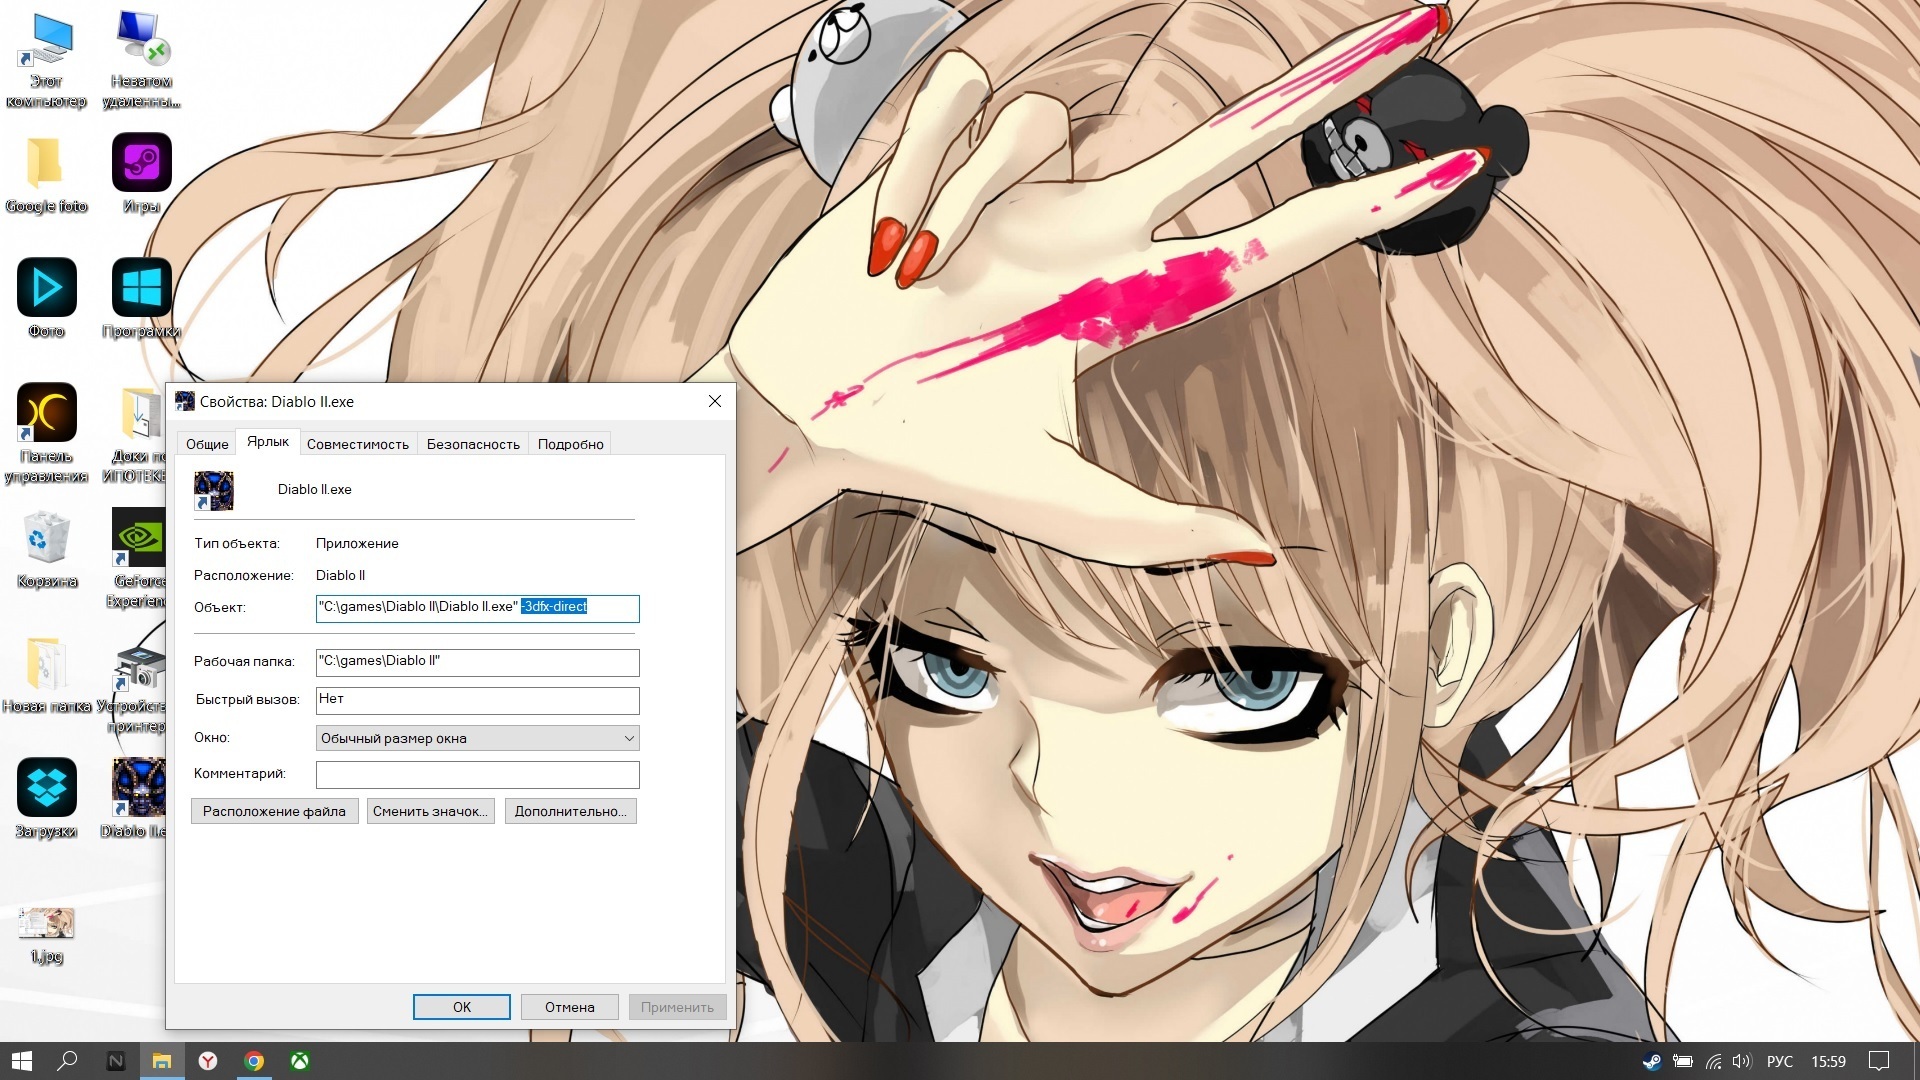Image resolution: width=1920 pixels, height=1080 pixels.
Task: Click the battery tray icon
Action: pyautogui.click(x=1683, y=1061)
